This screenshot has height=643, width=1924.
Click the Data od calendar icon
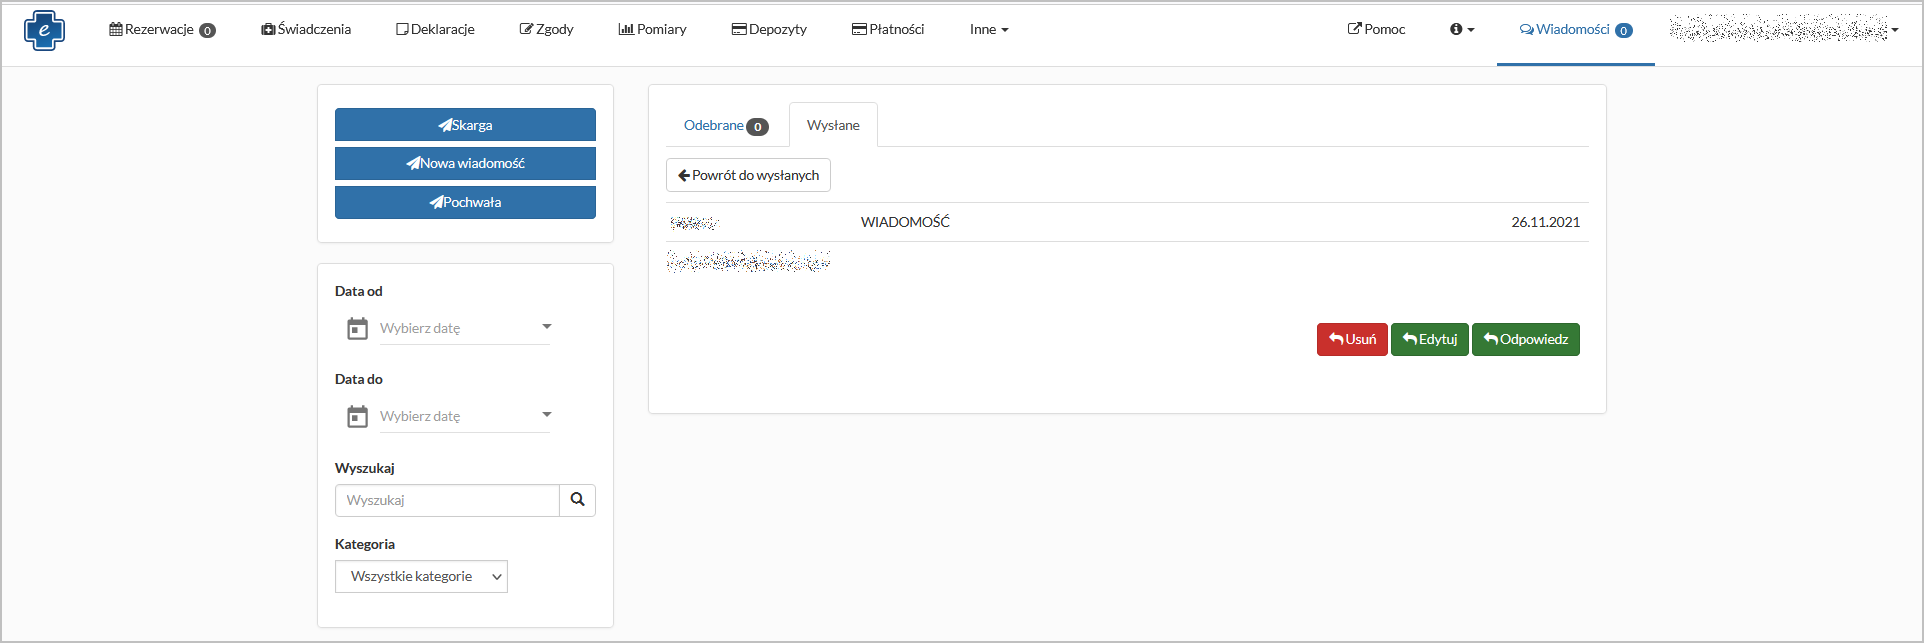[x=357, y=328]
